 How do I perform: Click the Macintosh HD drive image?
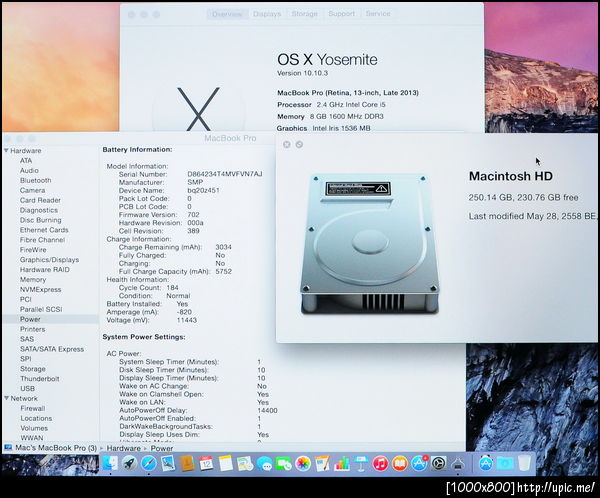click(370, 244)
